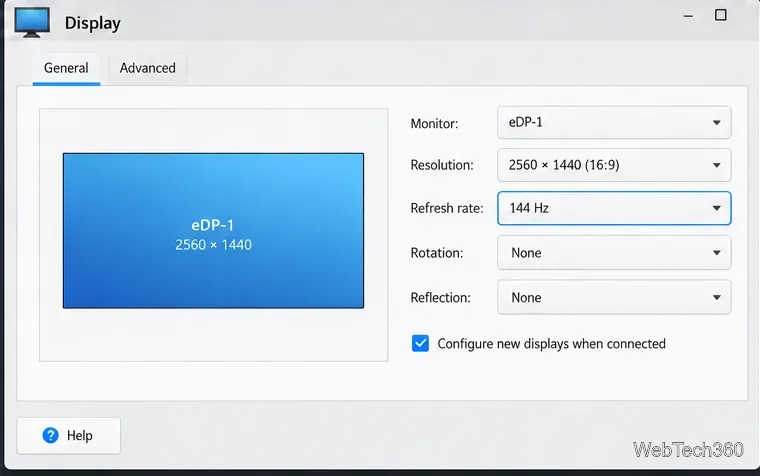Click the 'Display' window title text

click(93, 23)
